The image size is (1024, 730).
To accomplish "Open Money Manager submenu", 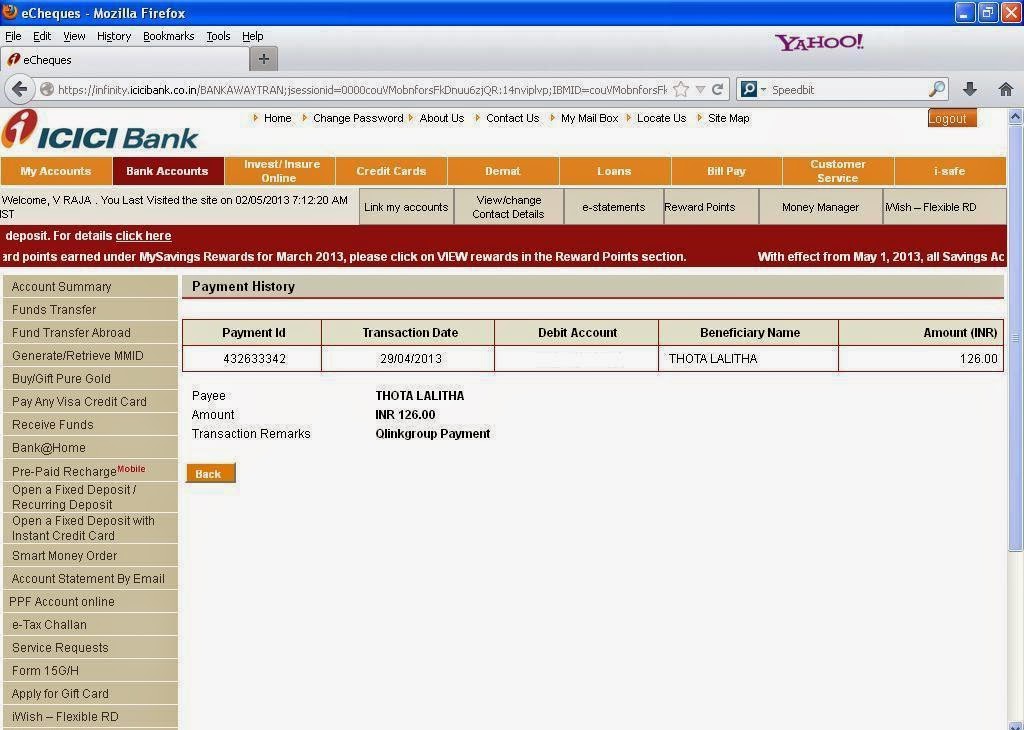I will (820, 207).
